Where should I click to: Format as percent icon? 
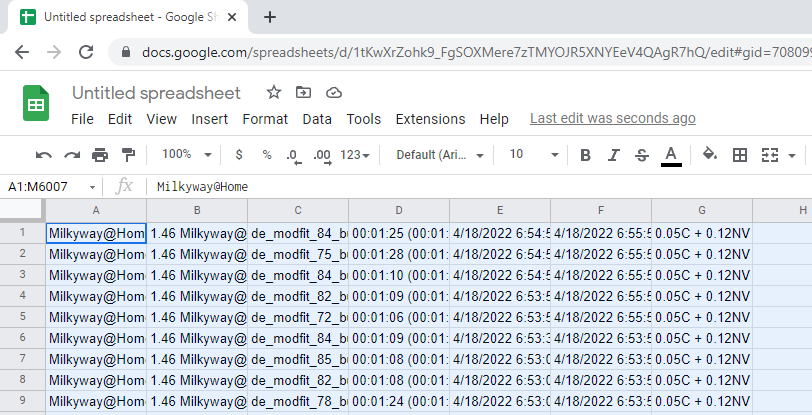coord(267,154)
